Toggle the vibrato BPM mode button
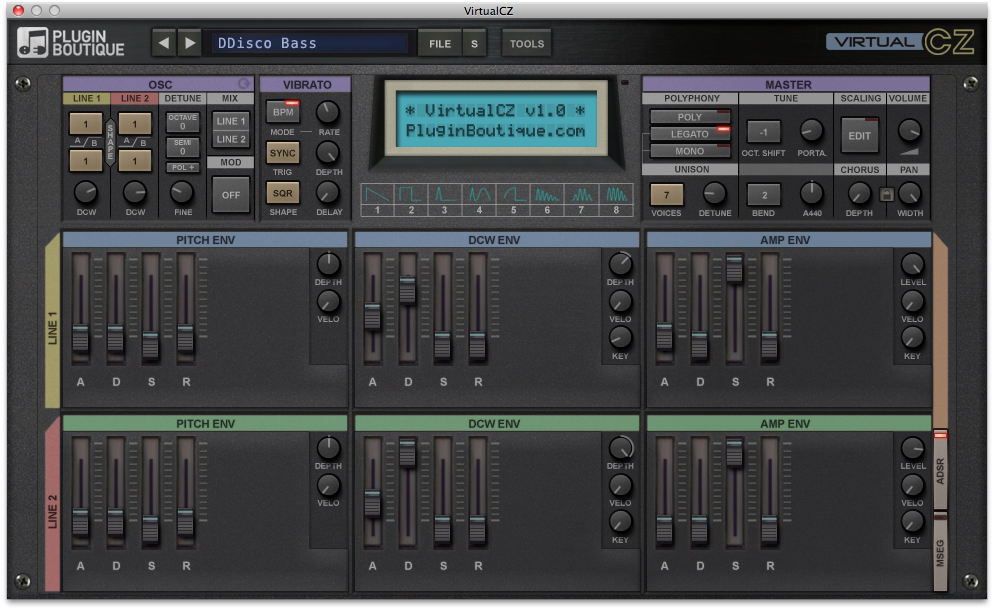 tap(283, 113)
